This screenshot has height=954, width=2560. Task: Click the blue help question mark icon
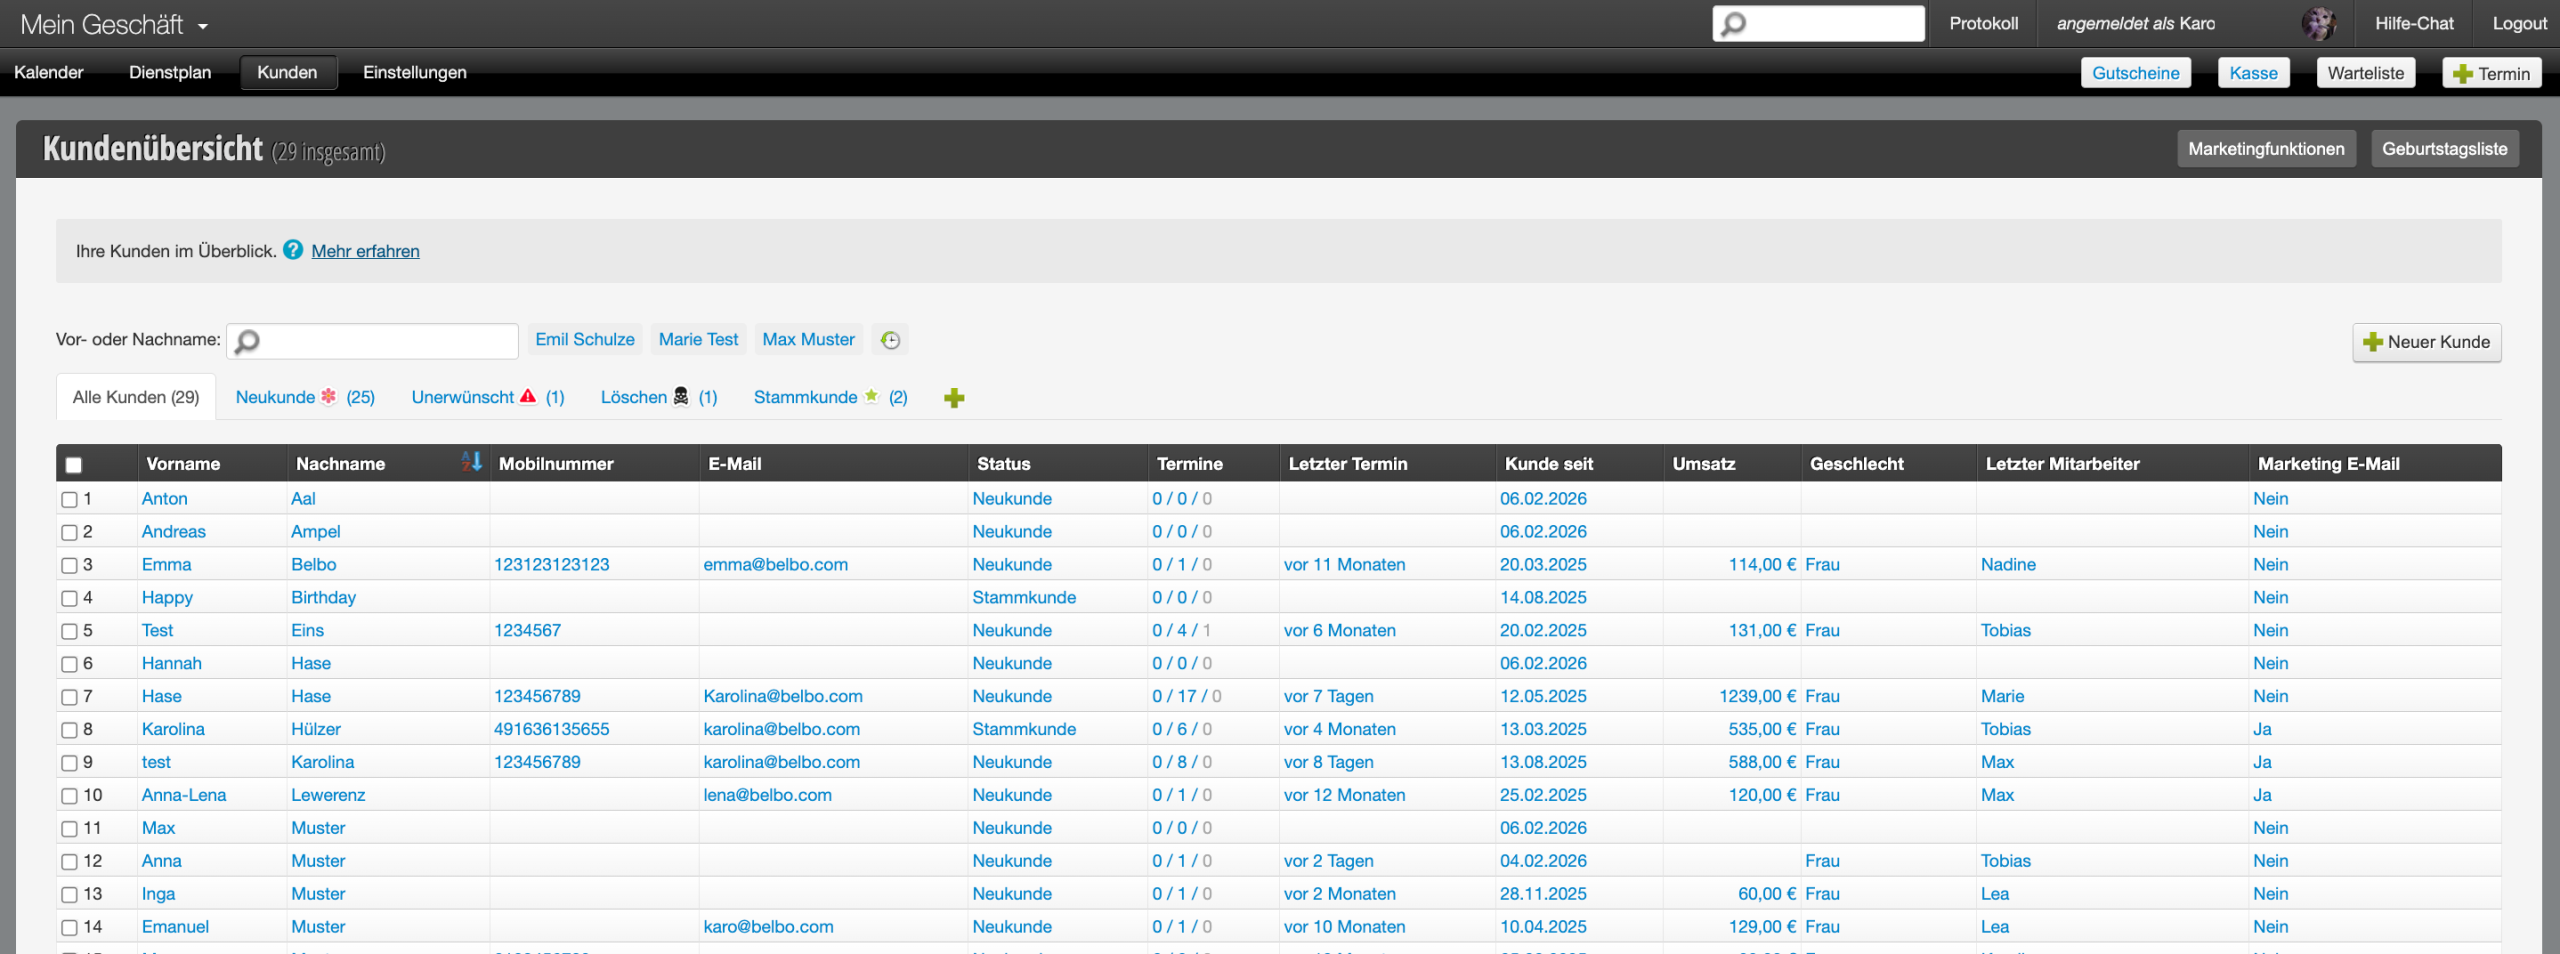[x=293, y=250]
